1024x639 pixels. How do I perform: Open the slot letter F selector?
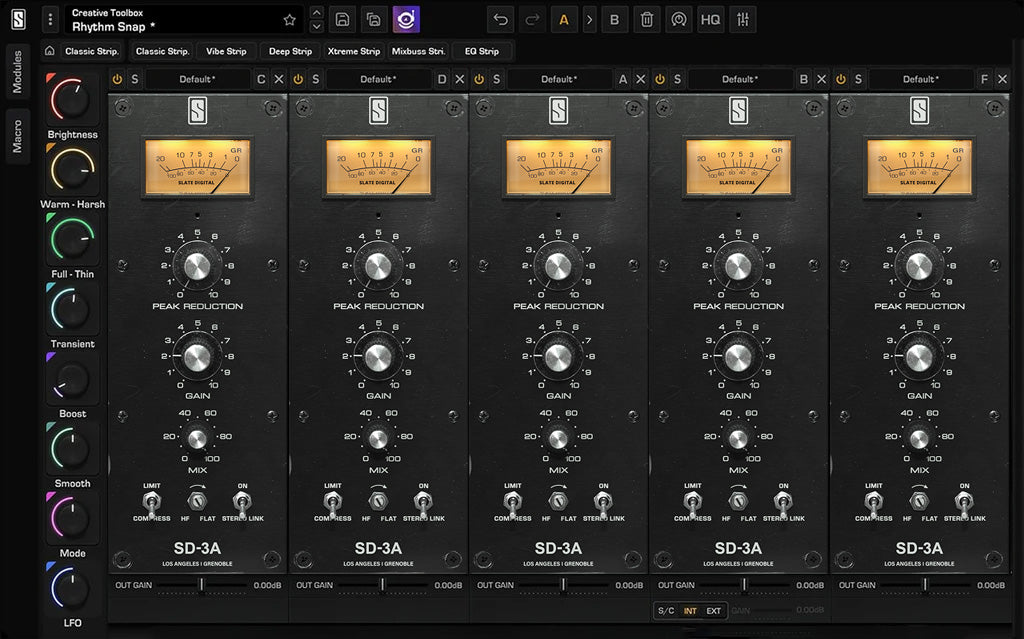coord(984,79)
